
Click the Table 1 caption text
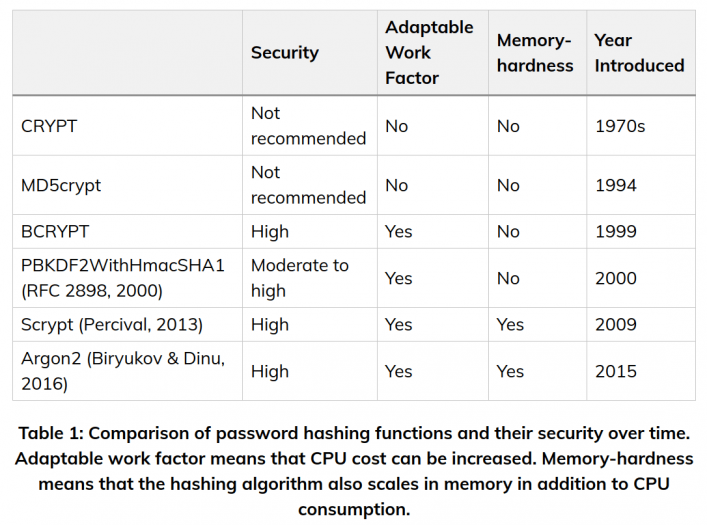coord(353,471)
